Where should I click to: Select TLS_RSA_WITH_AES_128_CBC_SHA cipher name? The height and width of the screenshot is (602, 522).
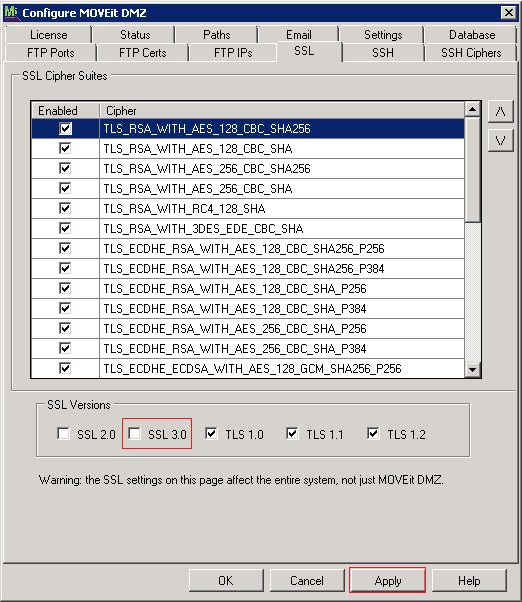coord(198,149)
